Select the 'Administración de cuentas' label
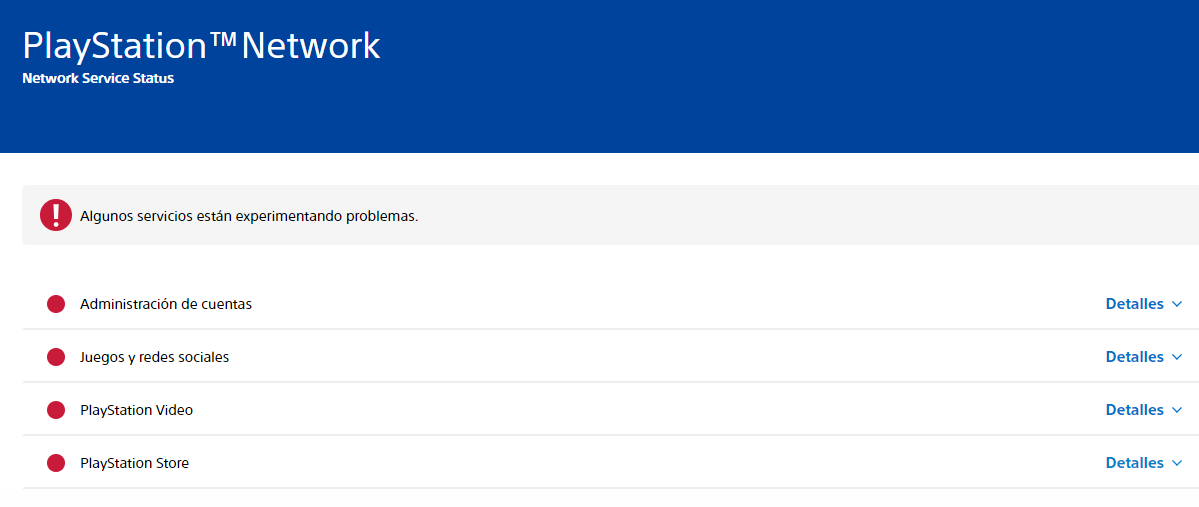1199x507 pixels. (166, 304)
